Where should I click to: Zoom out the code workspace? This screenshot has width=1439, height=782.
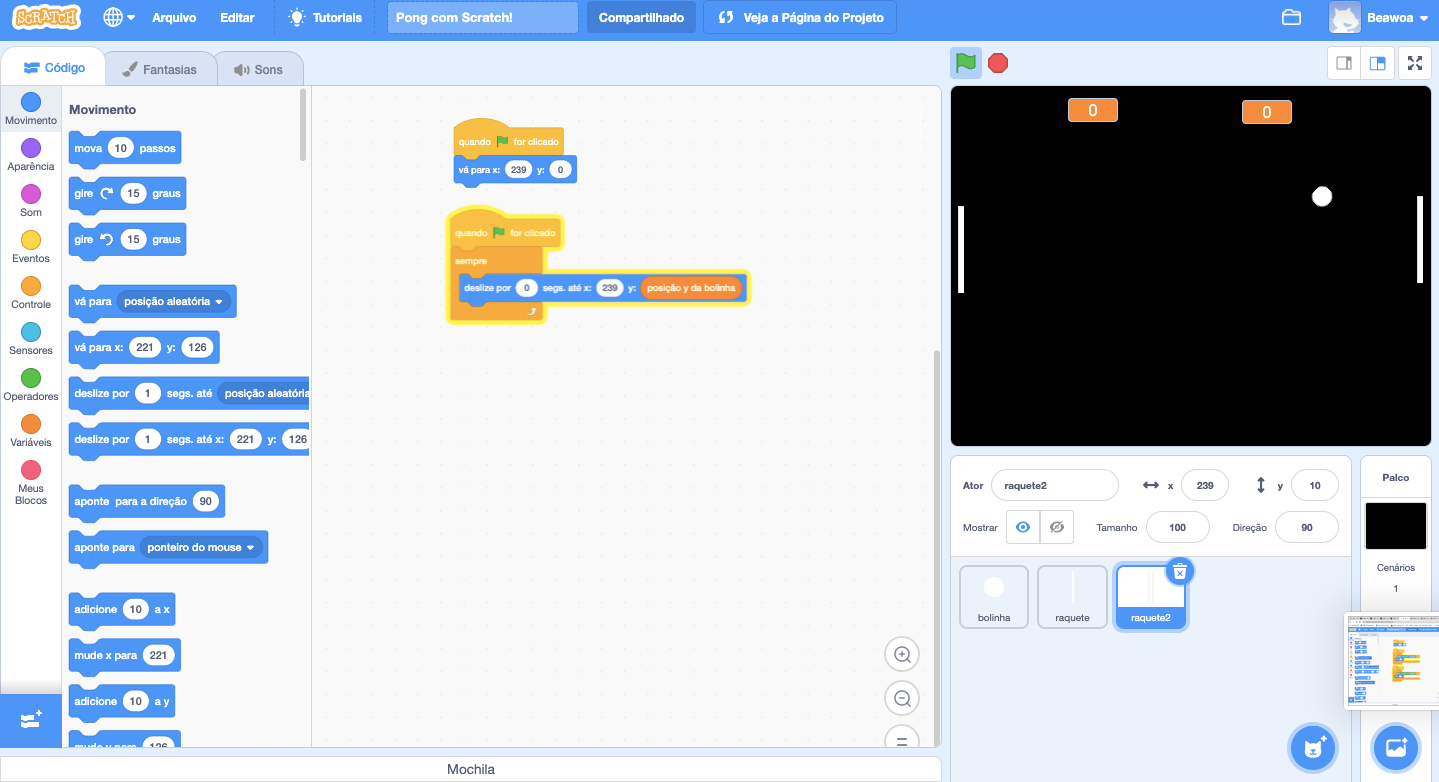click(x=902, y=699)
